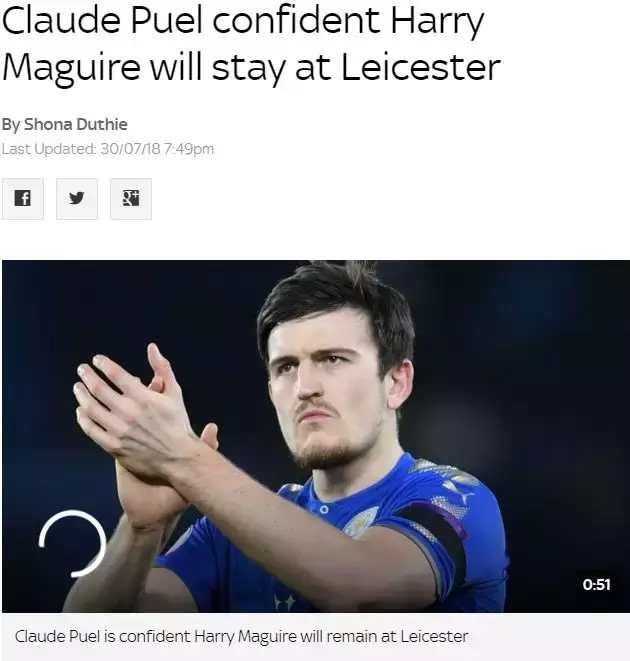Click the 30/07/18 date in the timestamp
Viewport: 630px width, 661px height.
(131, 149)
